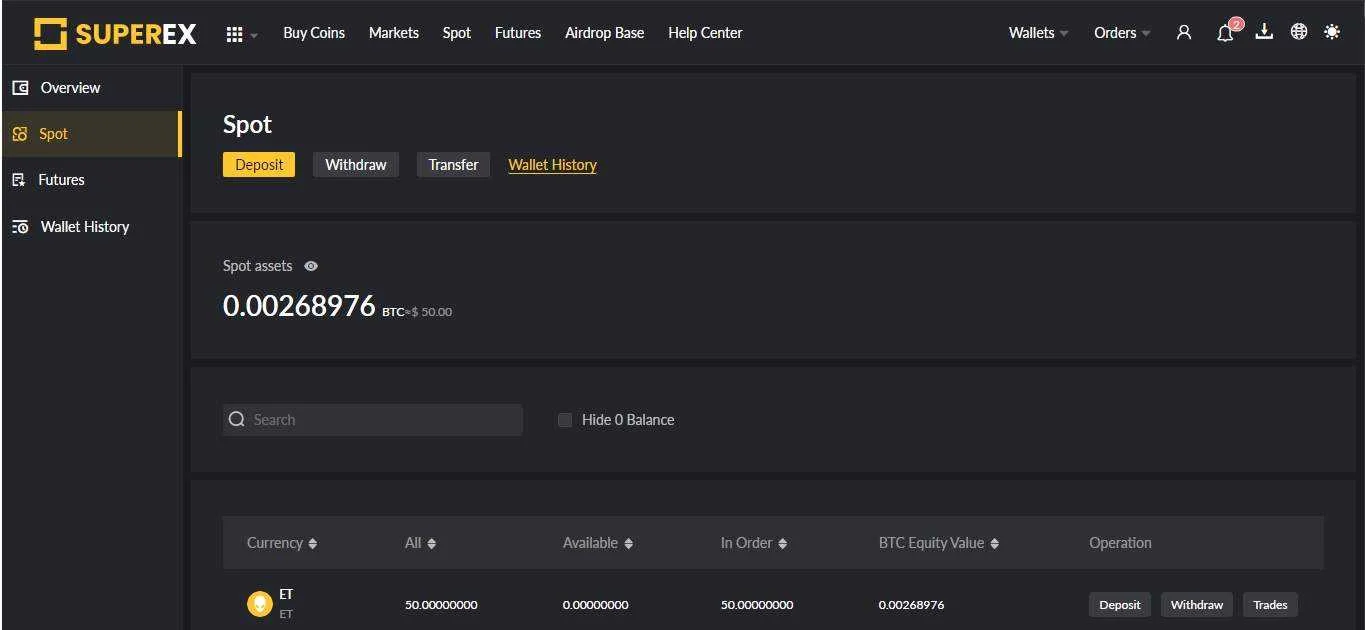Image resolution: width=1365 pixels, height=630 pixels.
Task: Open Spot in the top navigation
Action: click(x=457, y=33)
